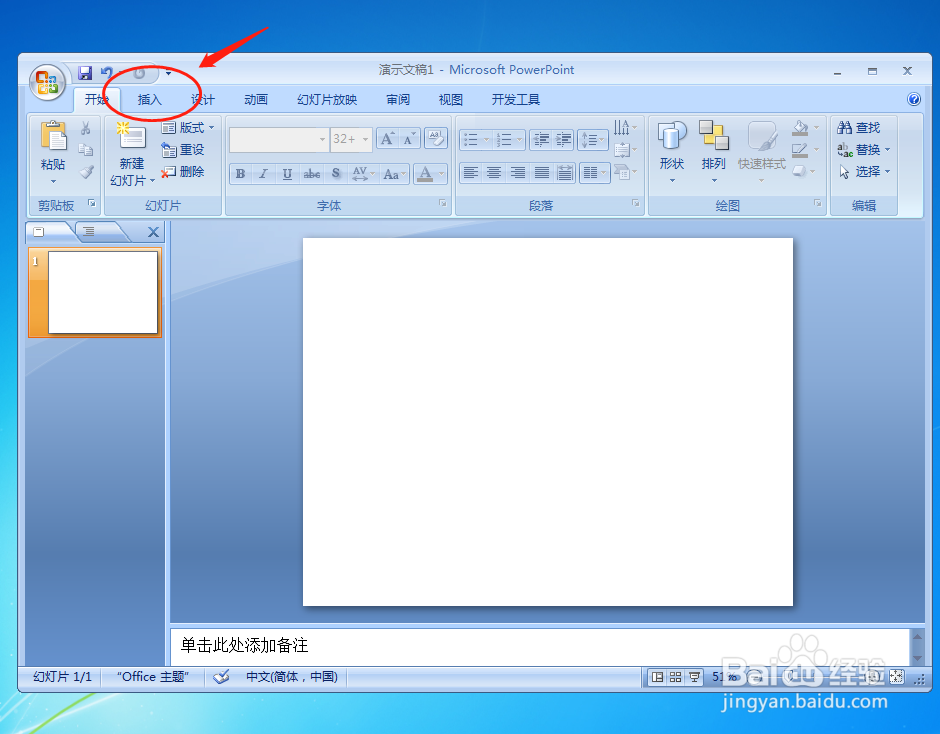Click the copy icon in clipboard group

[x=86, y=150]
